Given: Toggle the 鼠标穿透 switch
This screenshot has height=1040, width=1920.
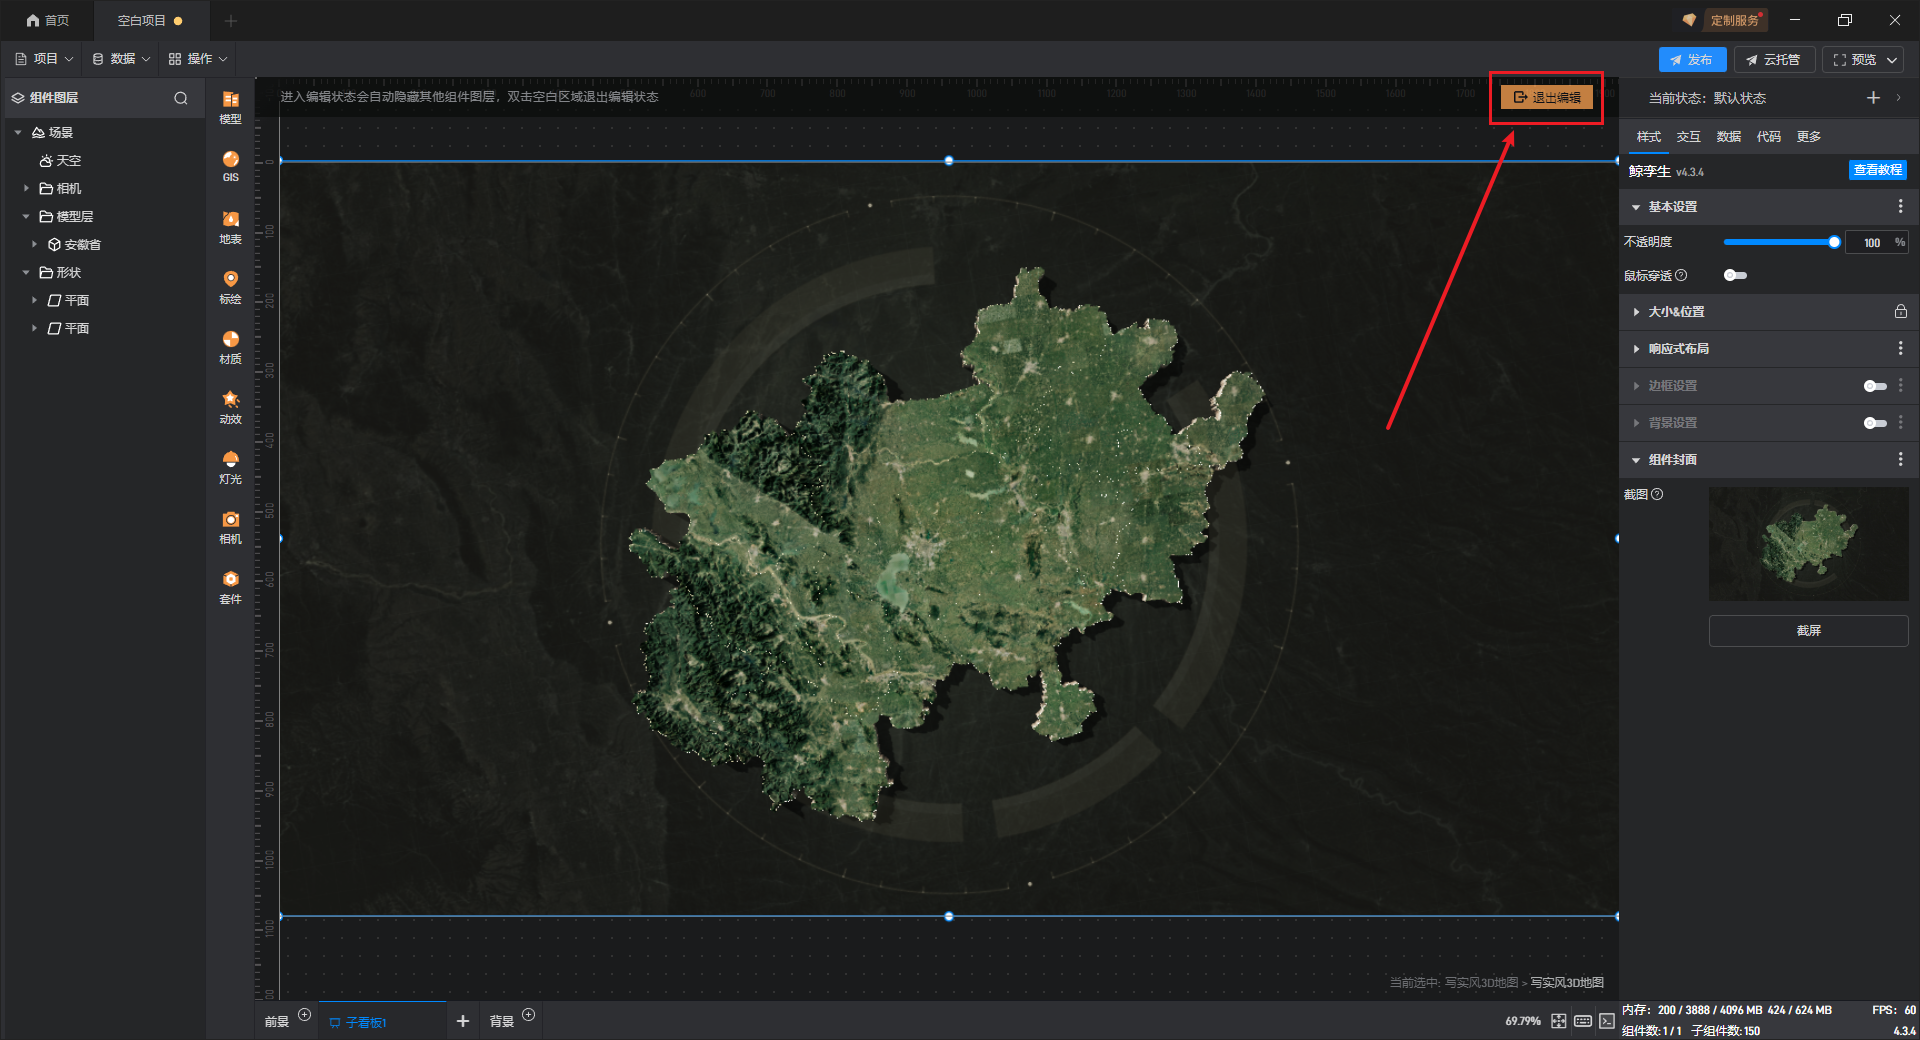Looking at the screenshot, I should coord(1735,275).
